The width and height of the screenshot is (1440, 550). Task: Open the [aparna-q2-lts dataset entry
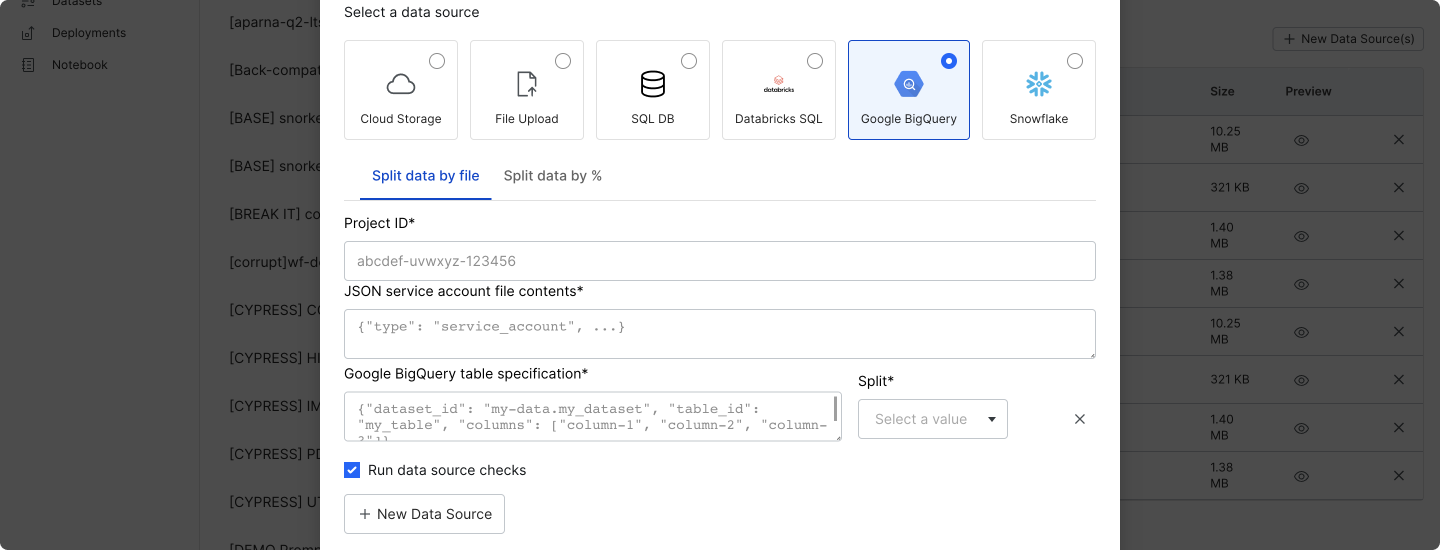click(275, 22)
